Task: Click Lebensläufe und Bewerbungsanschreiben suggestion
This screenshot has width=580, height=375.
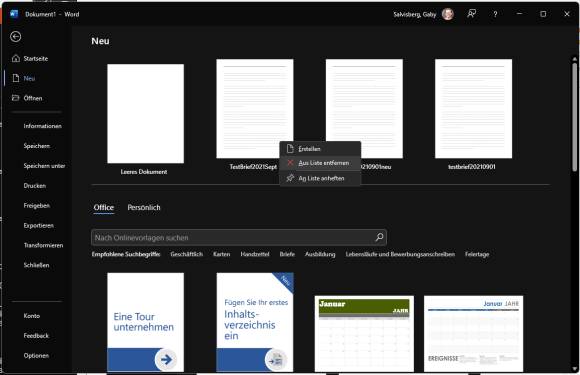Action: tap(400, 254)
